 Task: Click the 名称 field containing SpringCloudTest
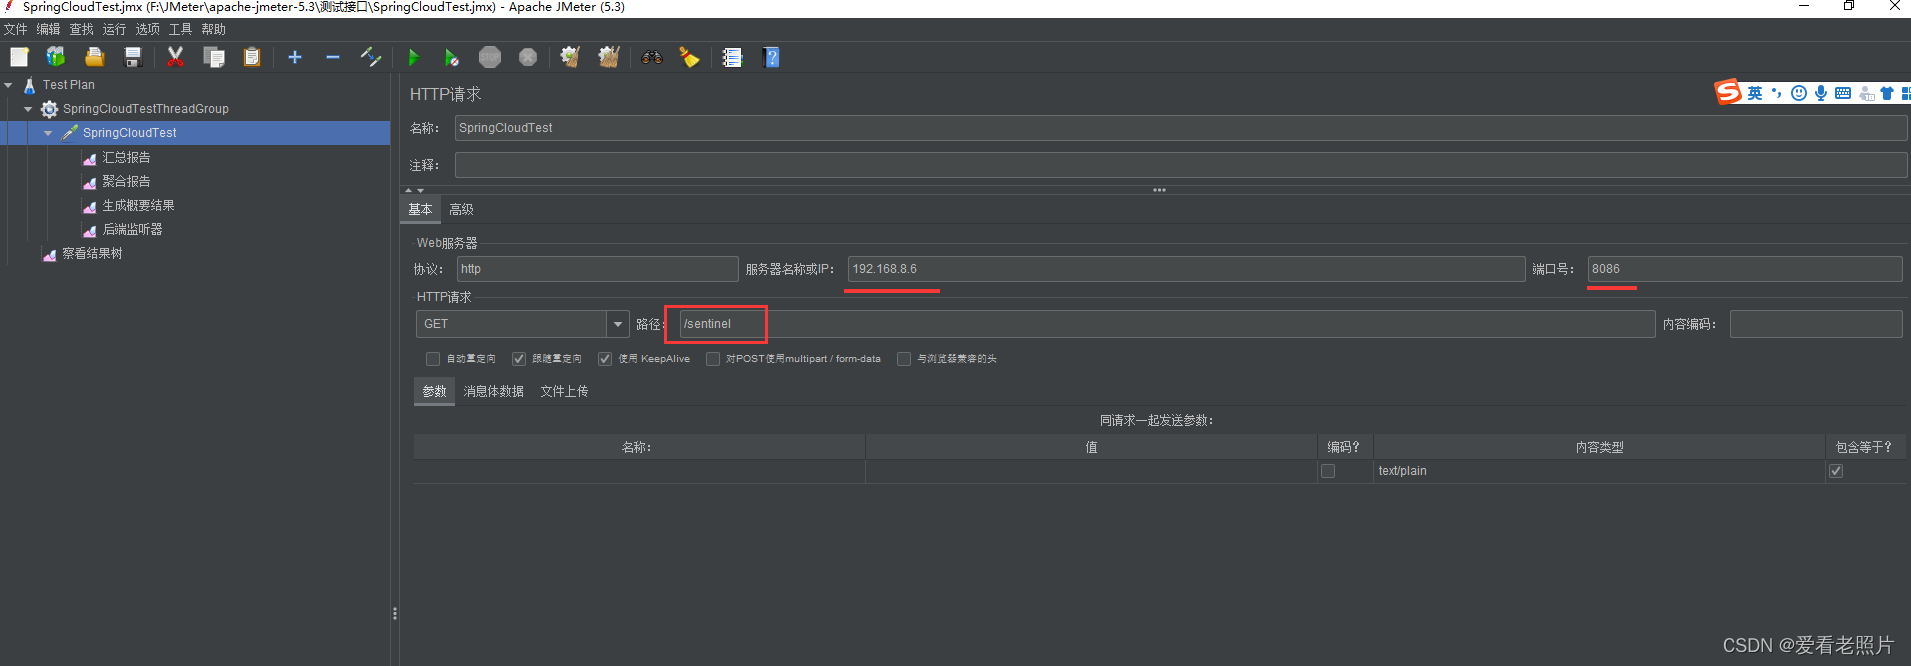(1181, 128)
